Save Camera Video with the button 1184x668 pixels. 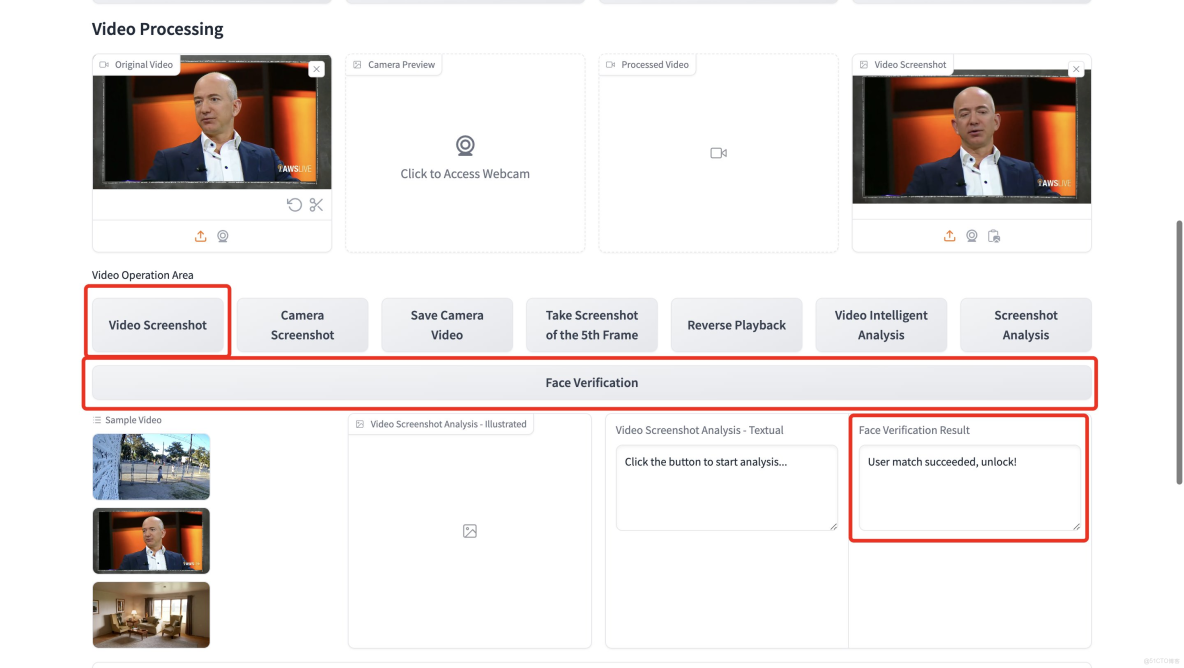click(x=446, y=324)
